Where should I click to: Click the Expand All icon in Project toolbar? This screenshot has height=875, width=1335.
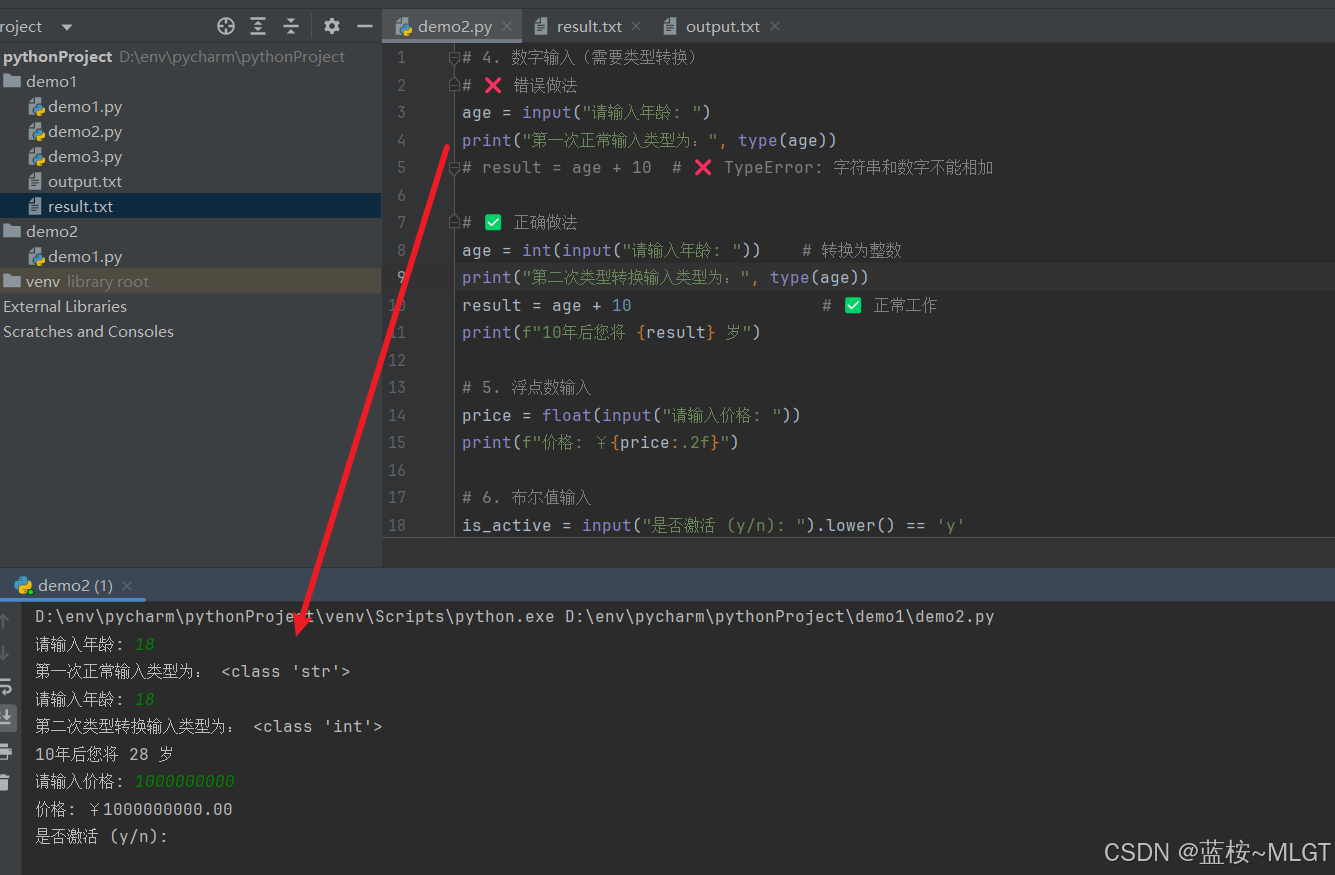258,27
